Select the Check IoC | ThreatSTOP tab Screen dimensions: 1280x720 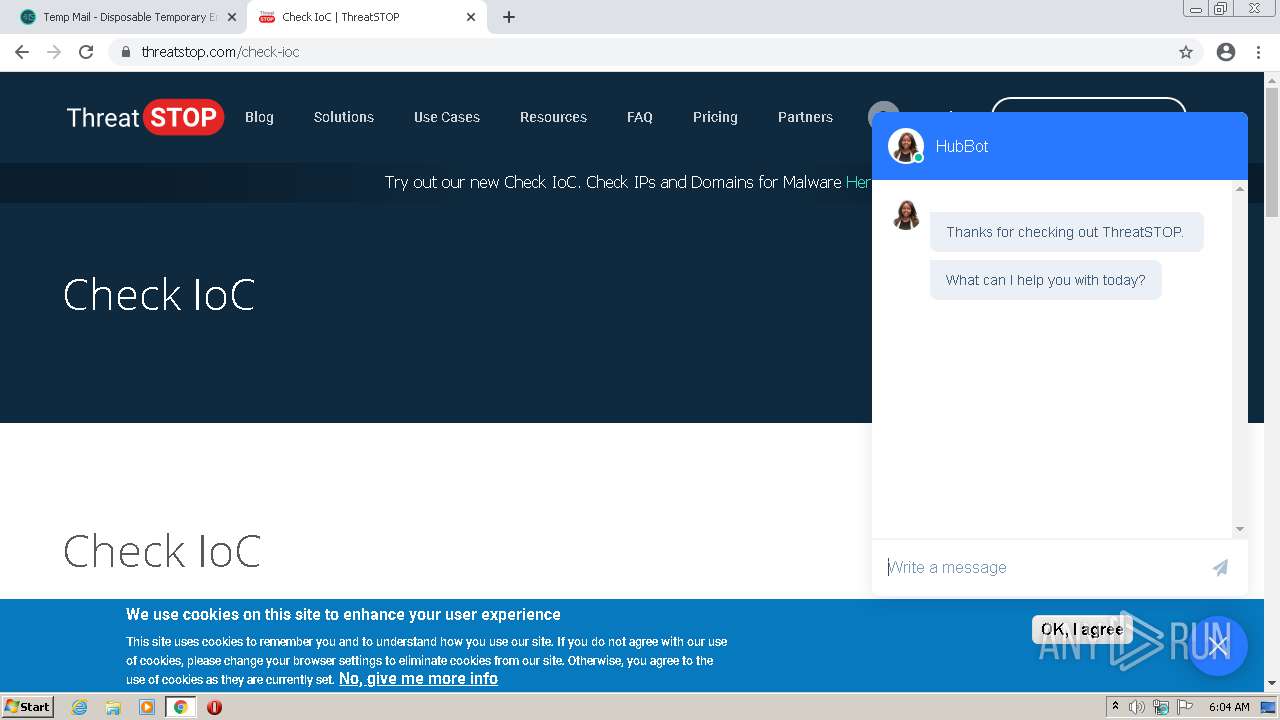point(366,17)
